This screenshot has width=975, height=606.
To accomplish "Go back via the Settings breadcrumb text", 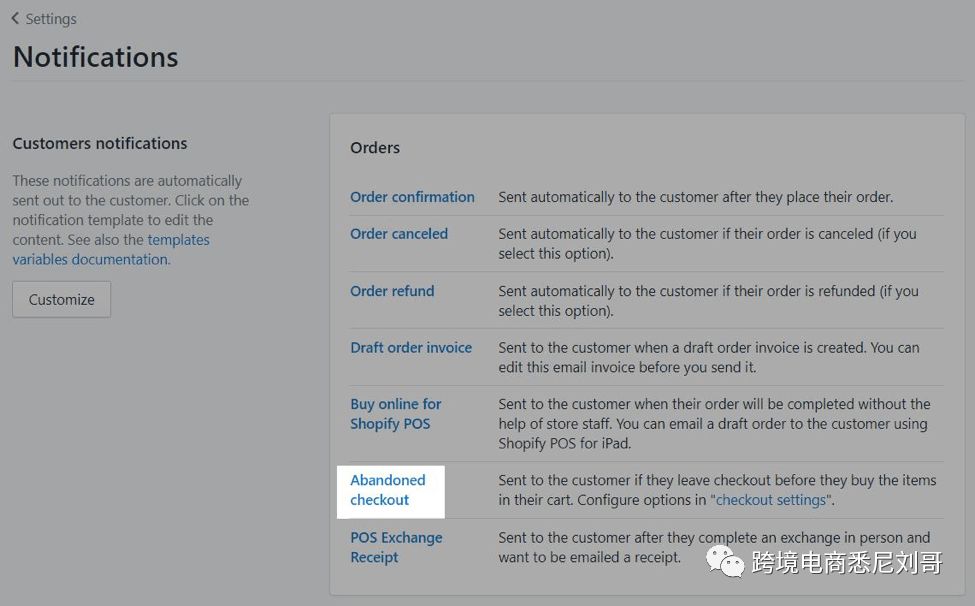I will point(51,19).
